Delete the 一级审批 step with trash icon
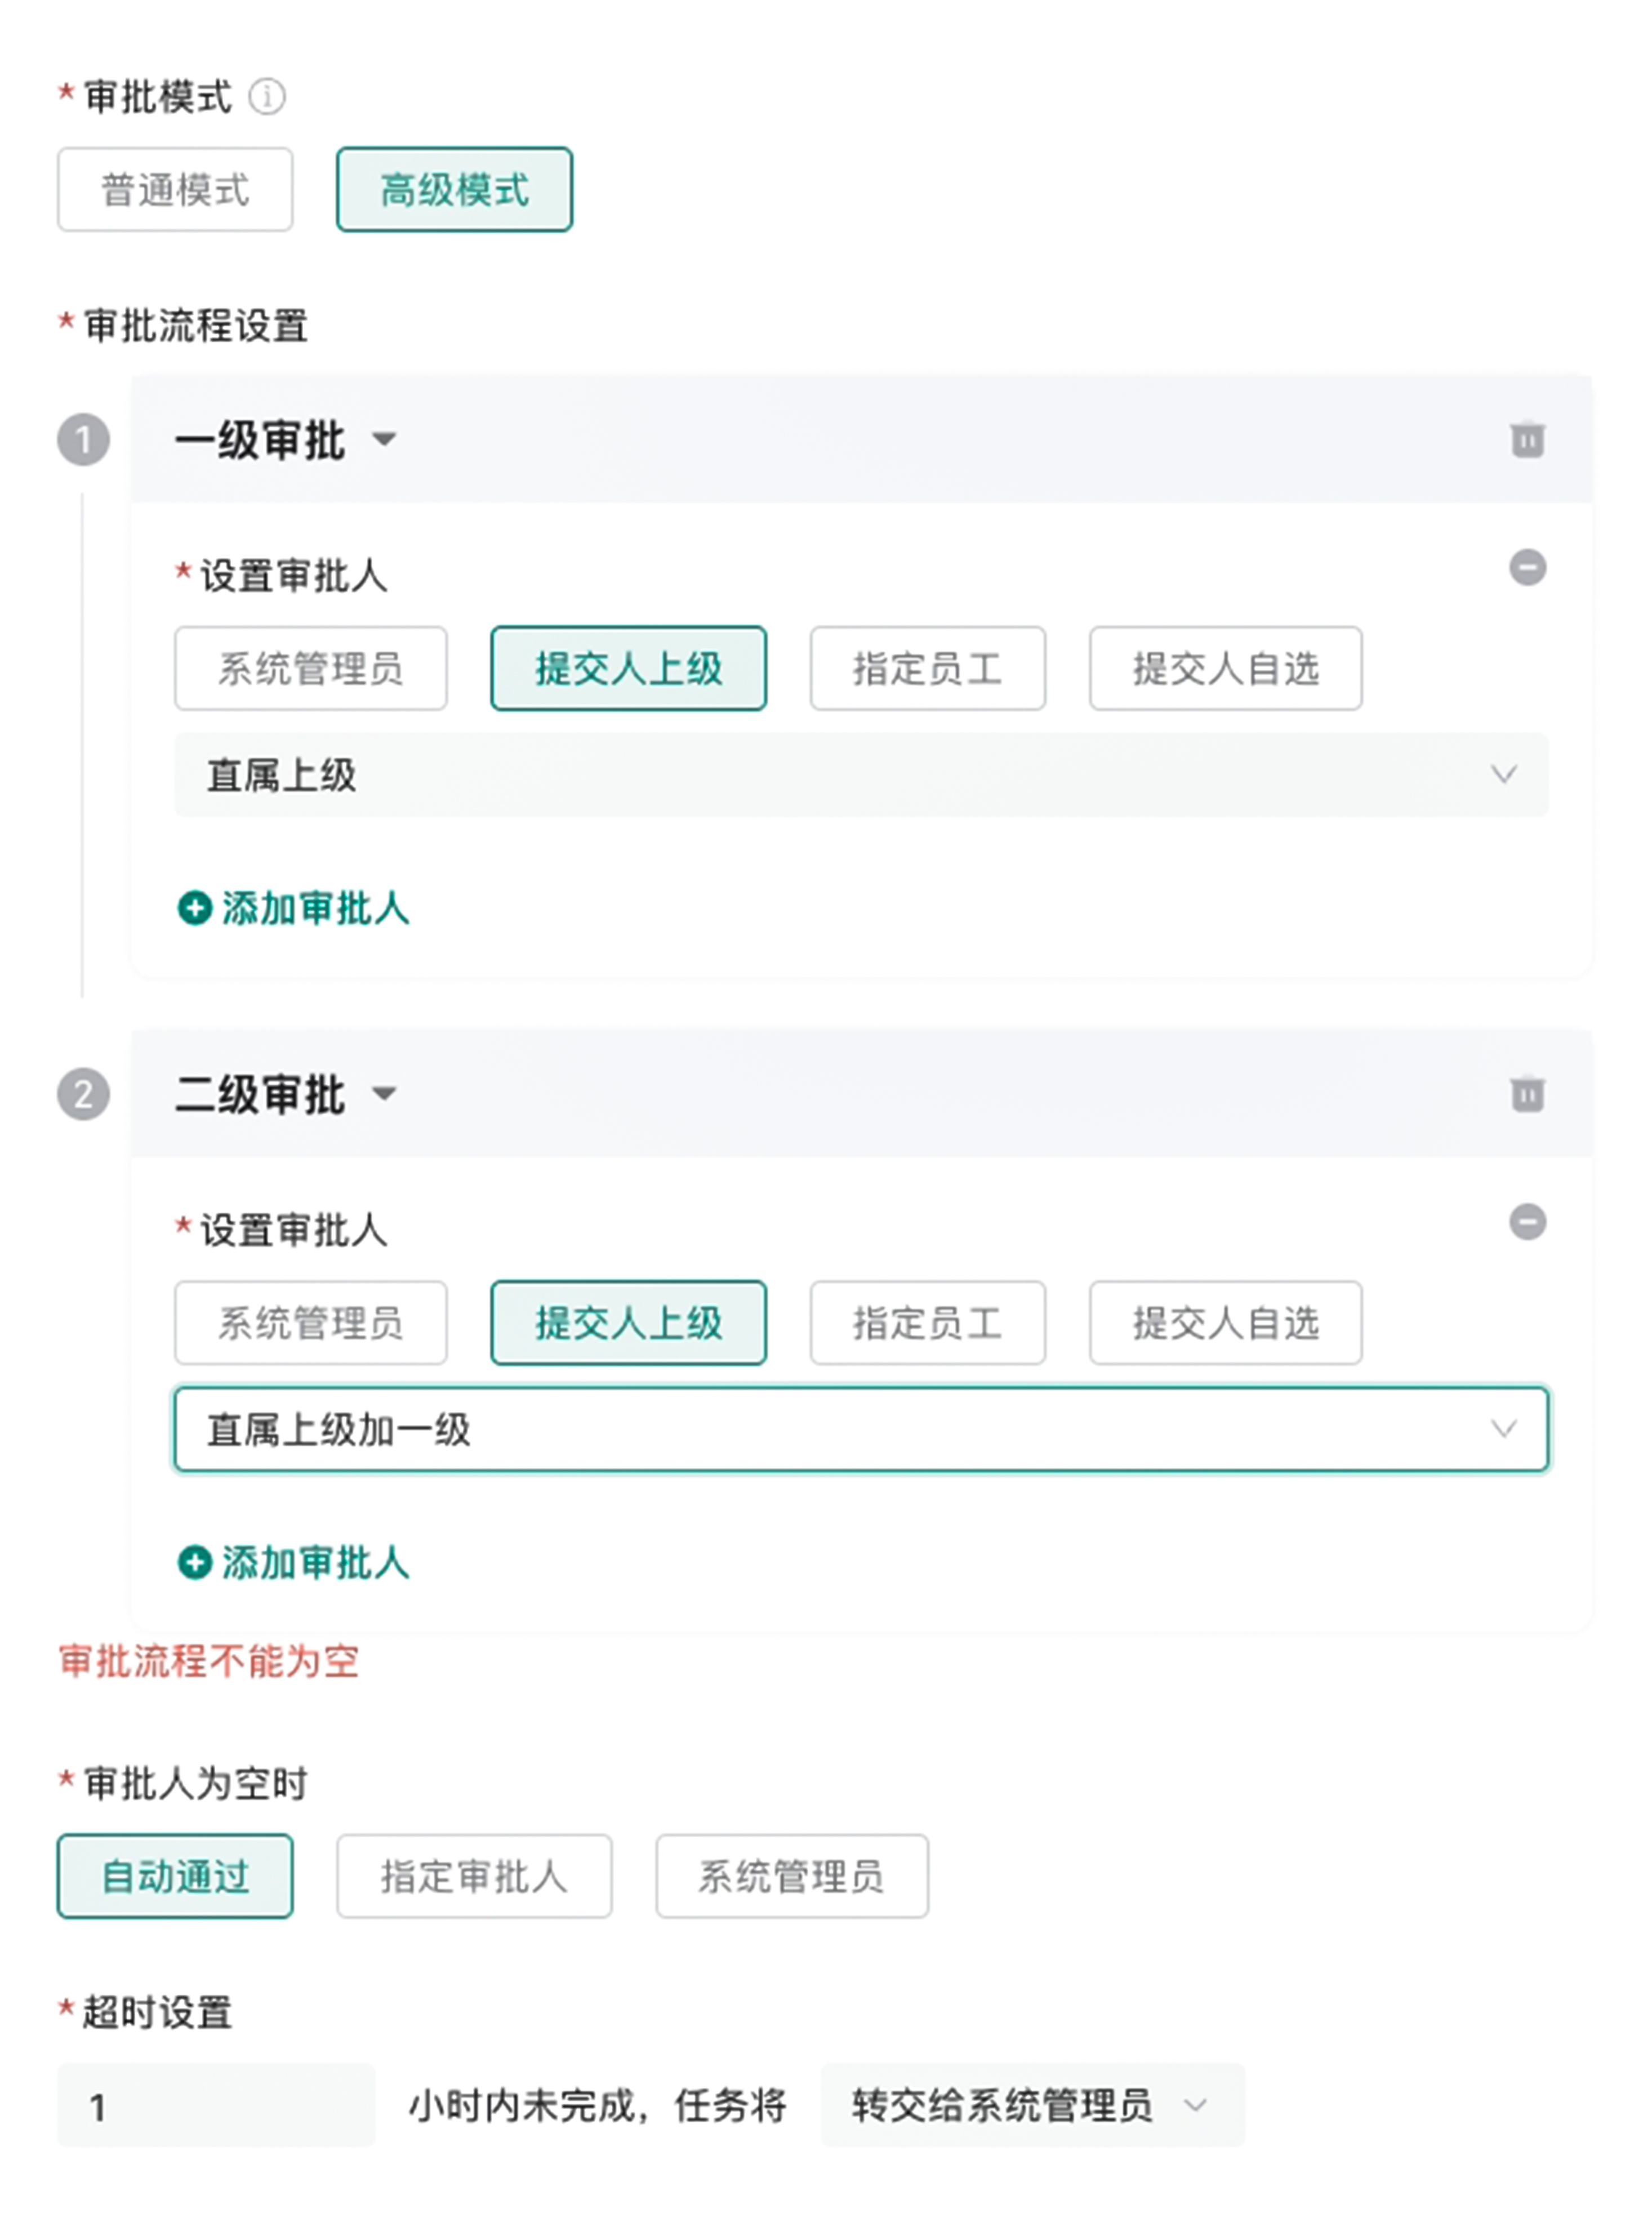 tap(1526, 439)
